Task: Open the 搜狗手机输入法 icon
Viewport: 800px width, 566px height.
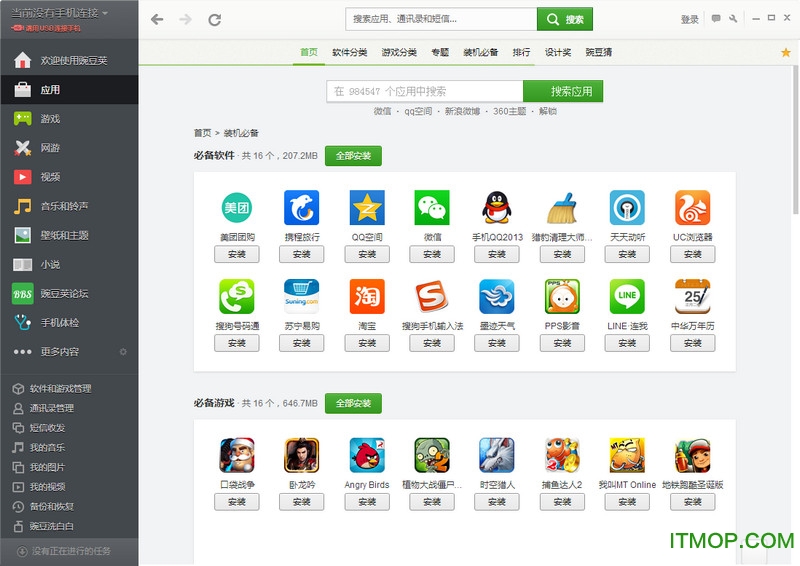Action: (432, 296)
